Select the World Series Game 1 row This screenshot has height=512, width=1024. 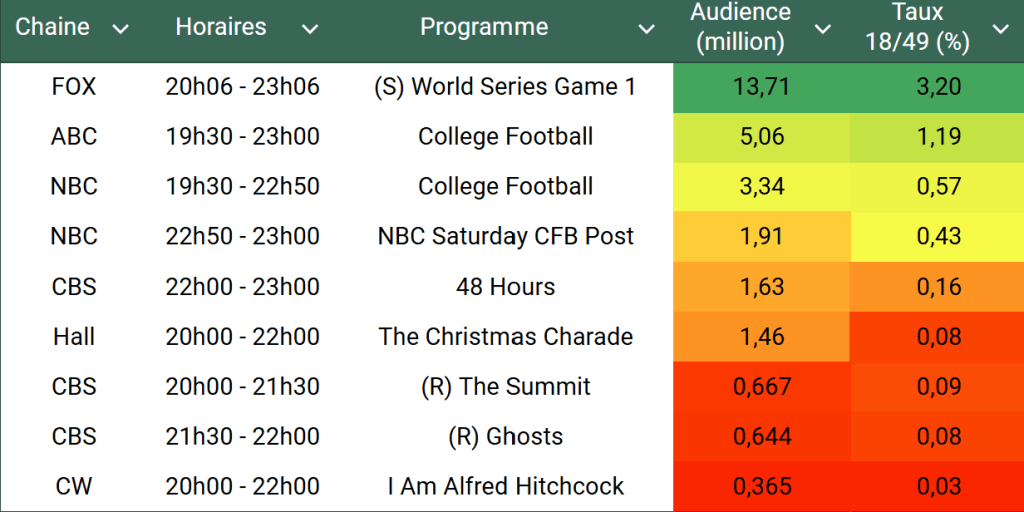click(505, 87)
